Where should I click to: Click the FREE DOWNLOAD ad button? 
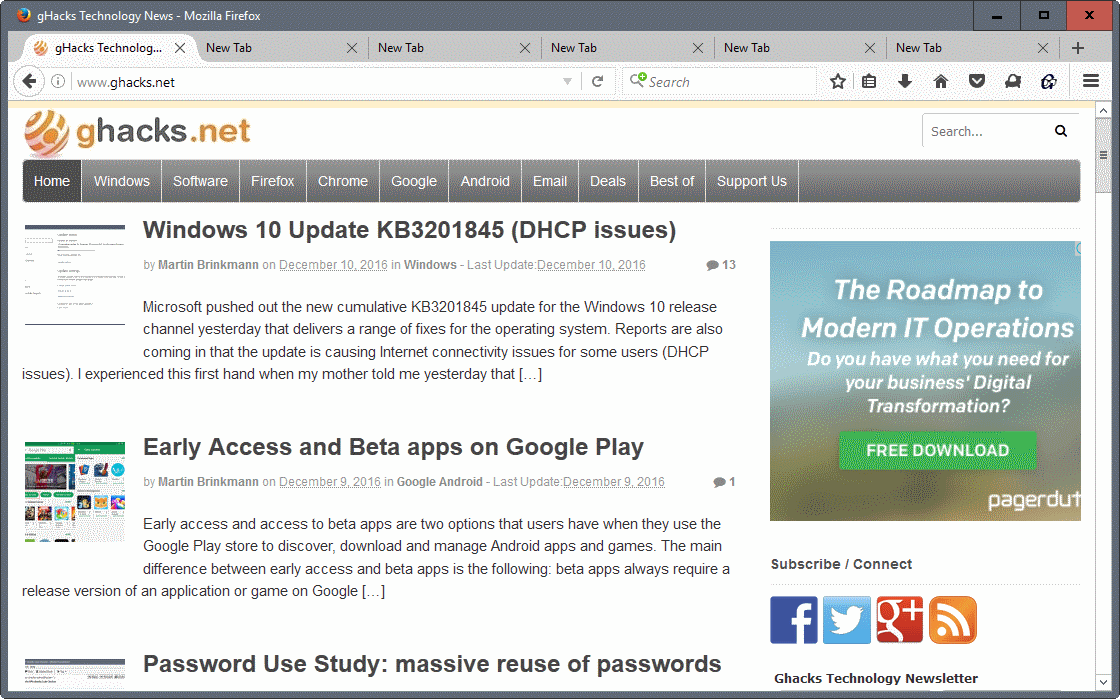pyautogui.click(x=937, y=451)
